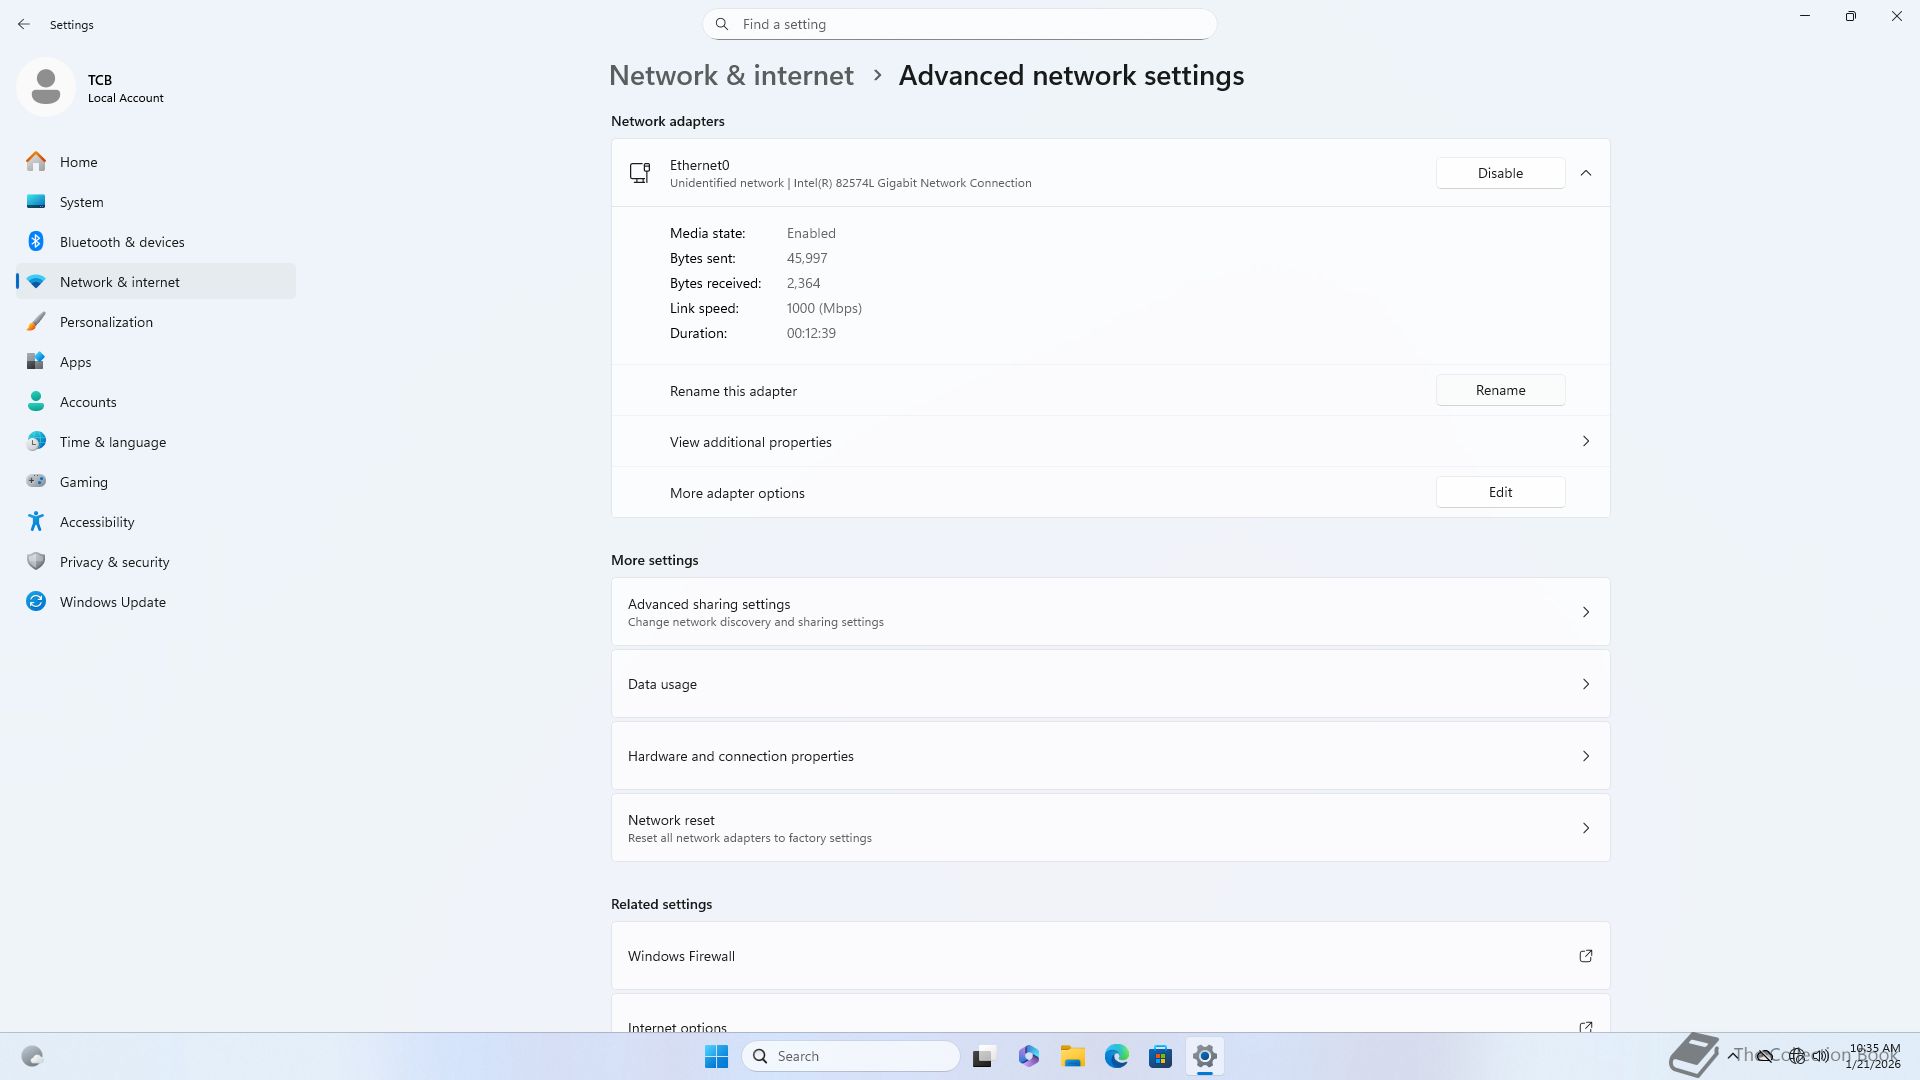This screenshot has height=1080, width=1920.
Task: Select Windows Update in sidebar
Action: [x=112, y=602]
